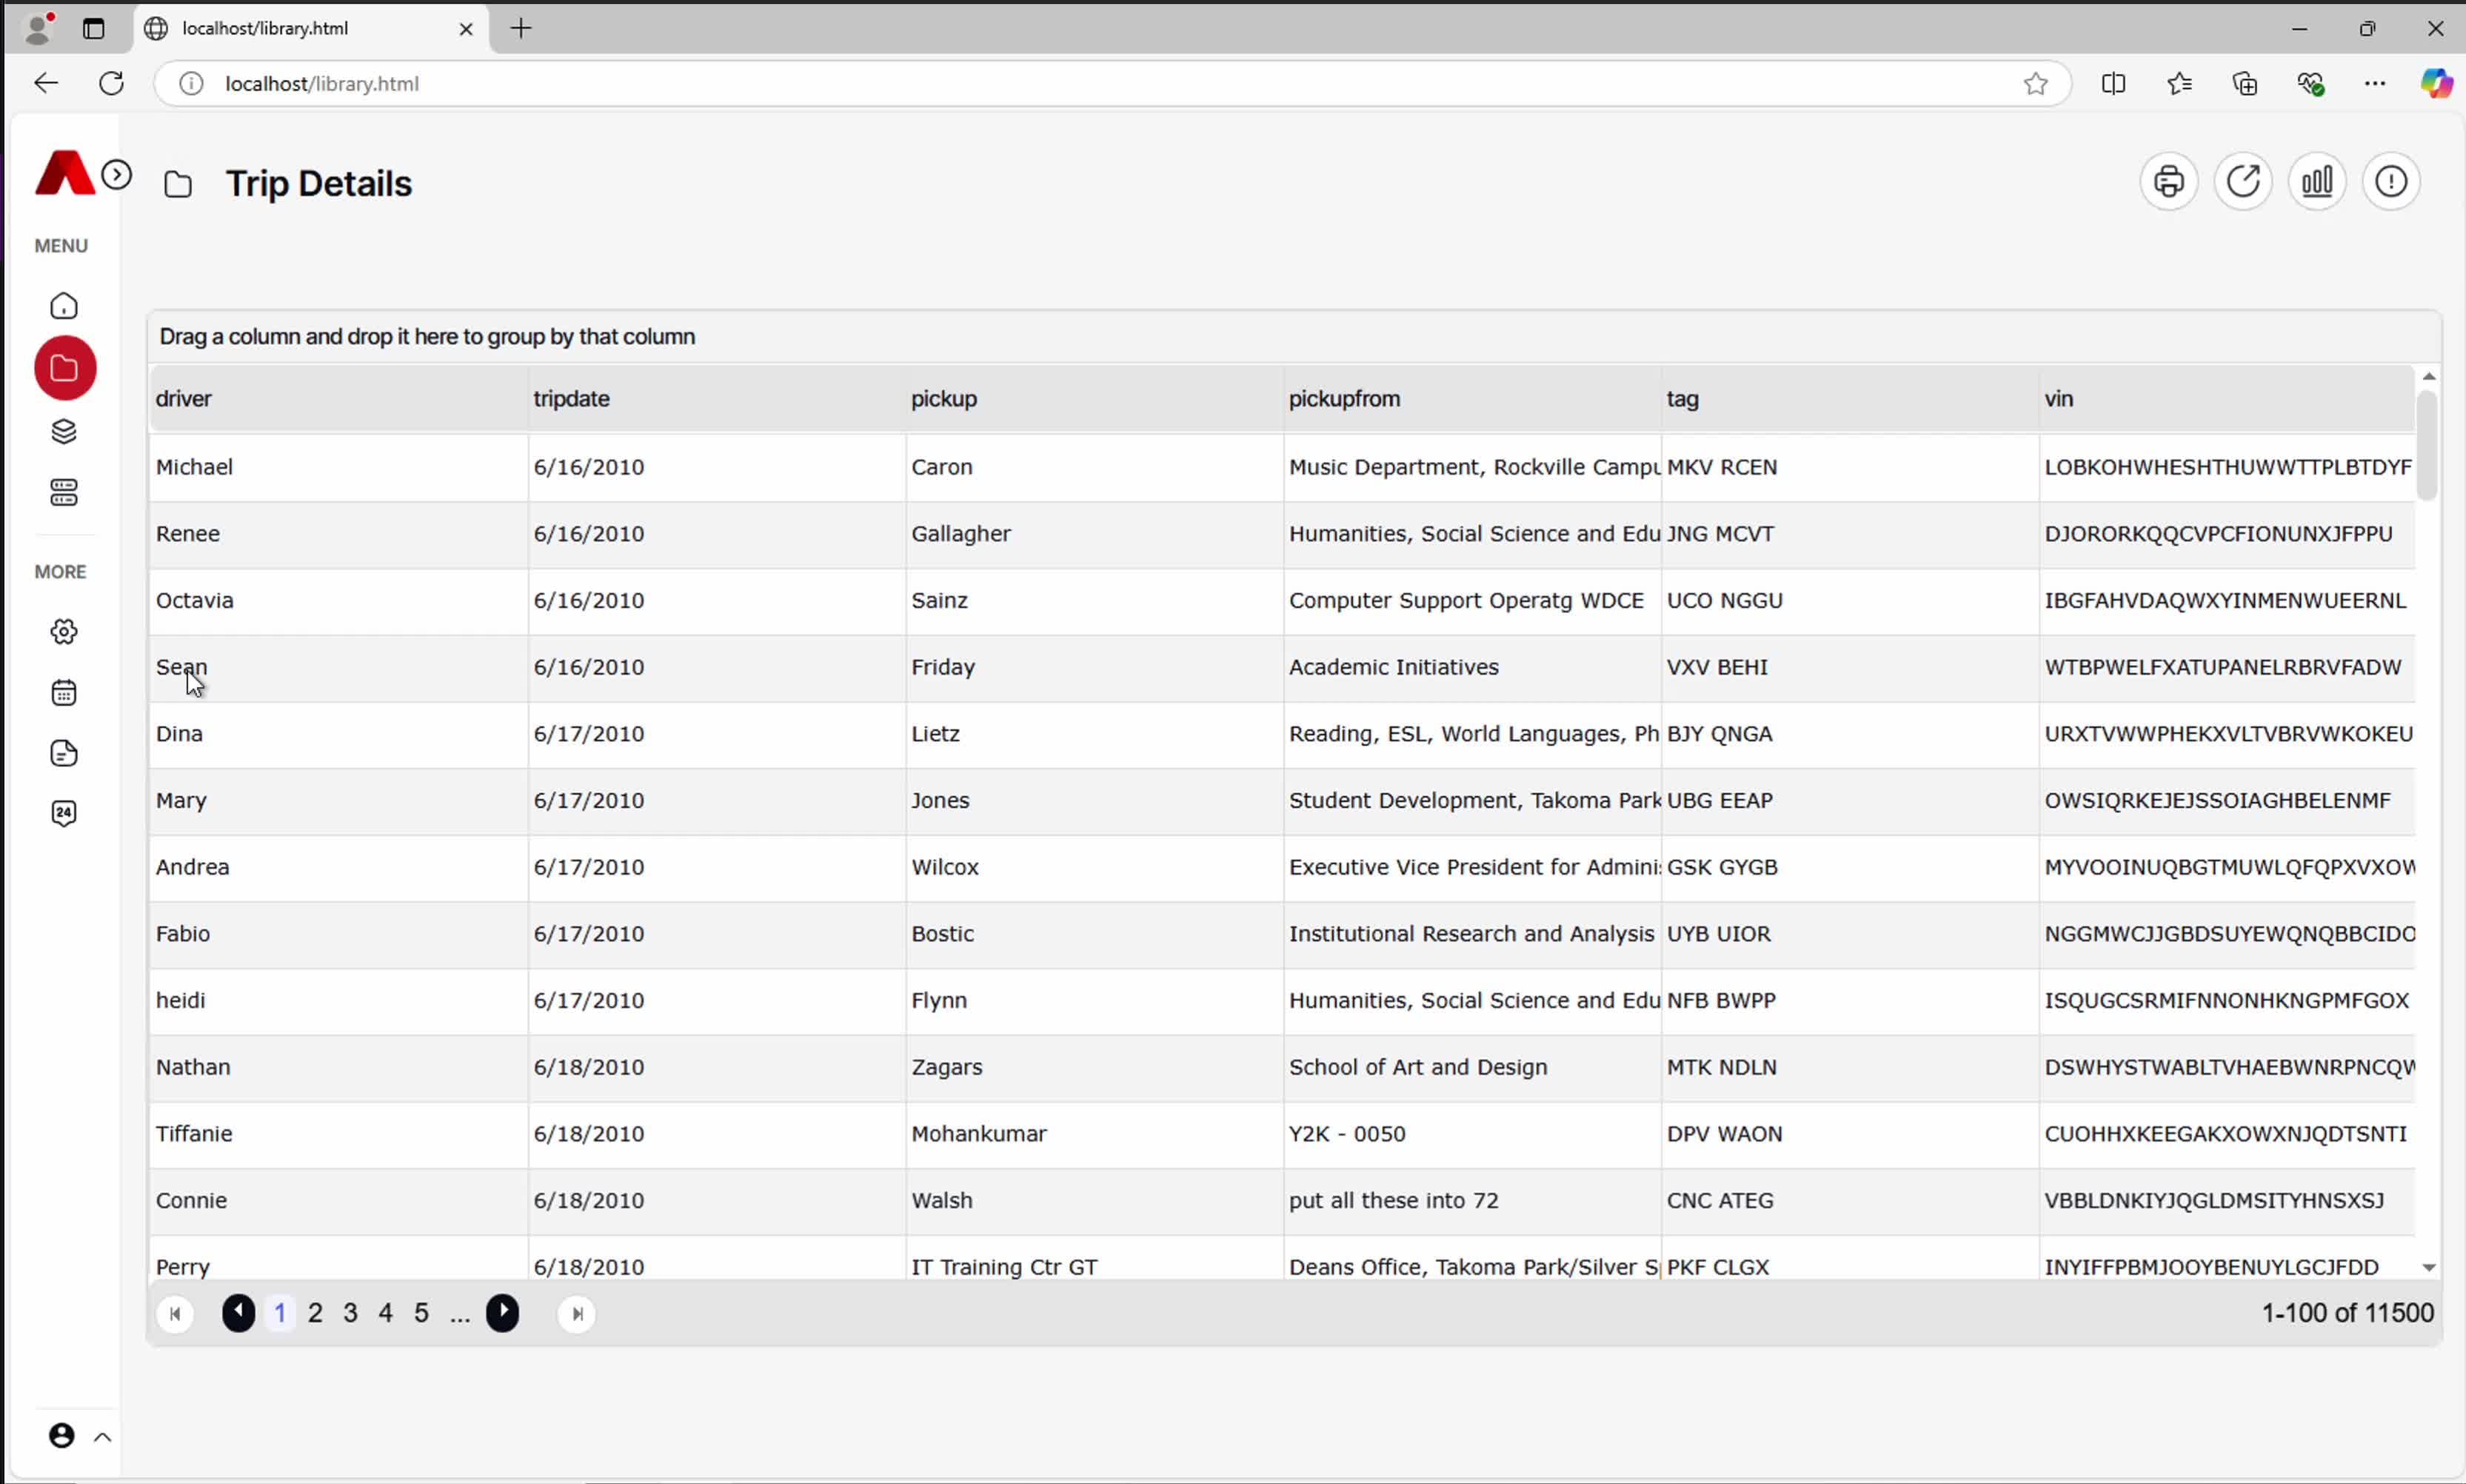Open the server/database sidebar icon

click(x=64, y=492)
